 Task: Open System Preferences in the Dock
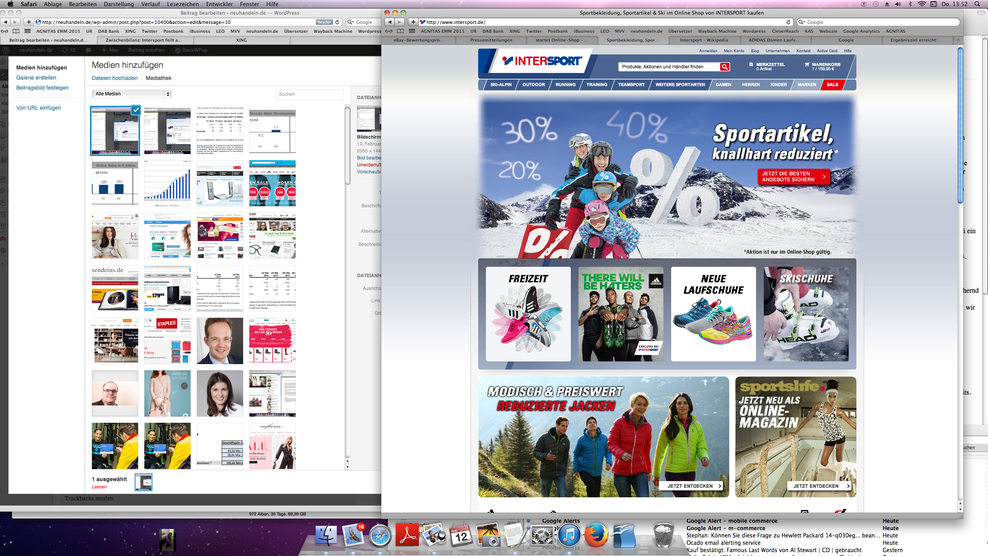542,536
